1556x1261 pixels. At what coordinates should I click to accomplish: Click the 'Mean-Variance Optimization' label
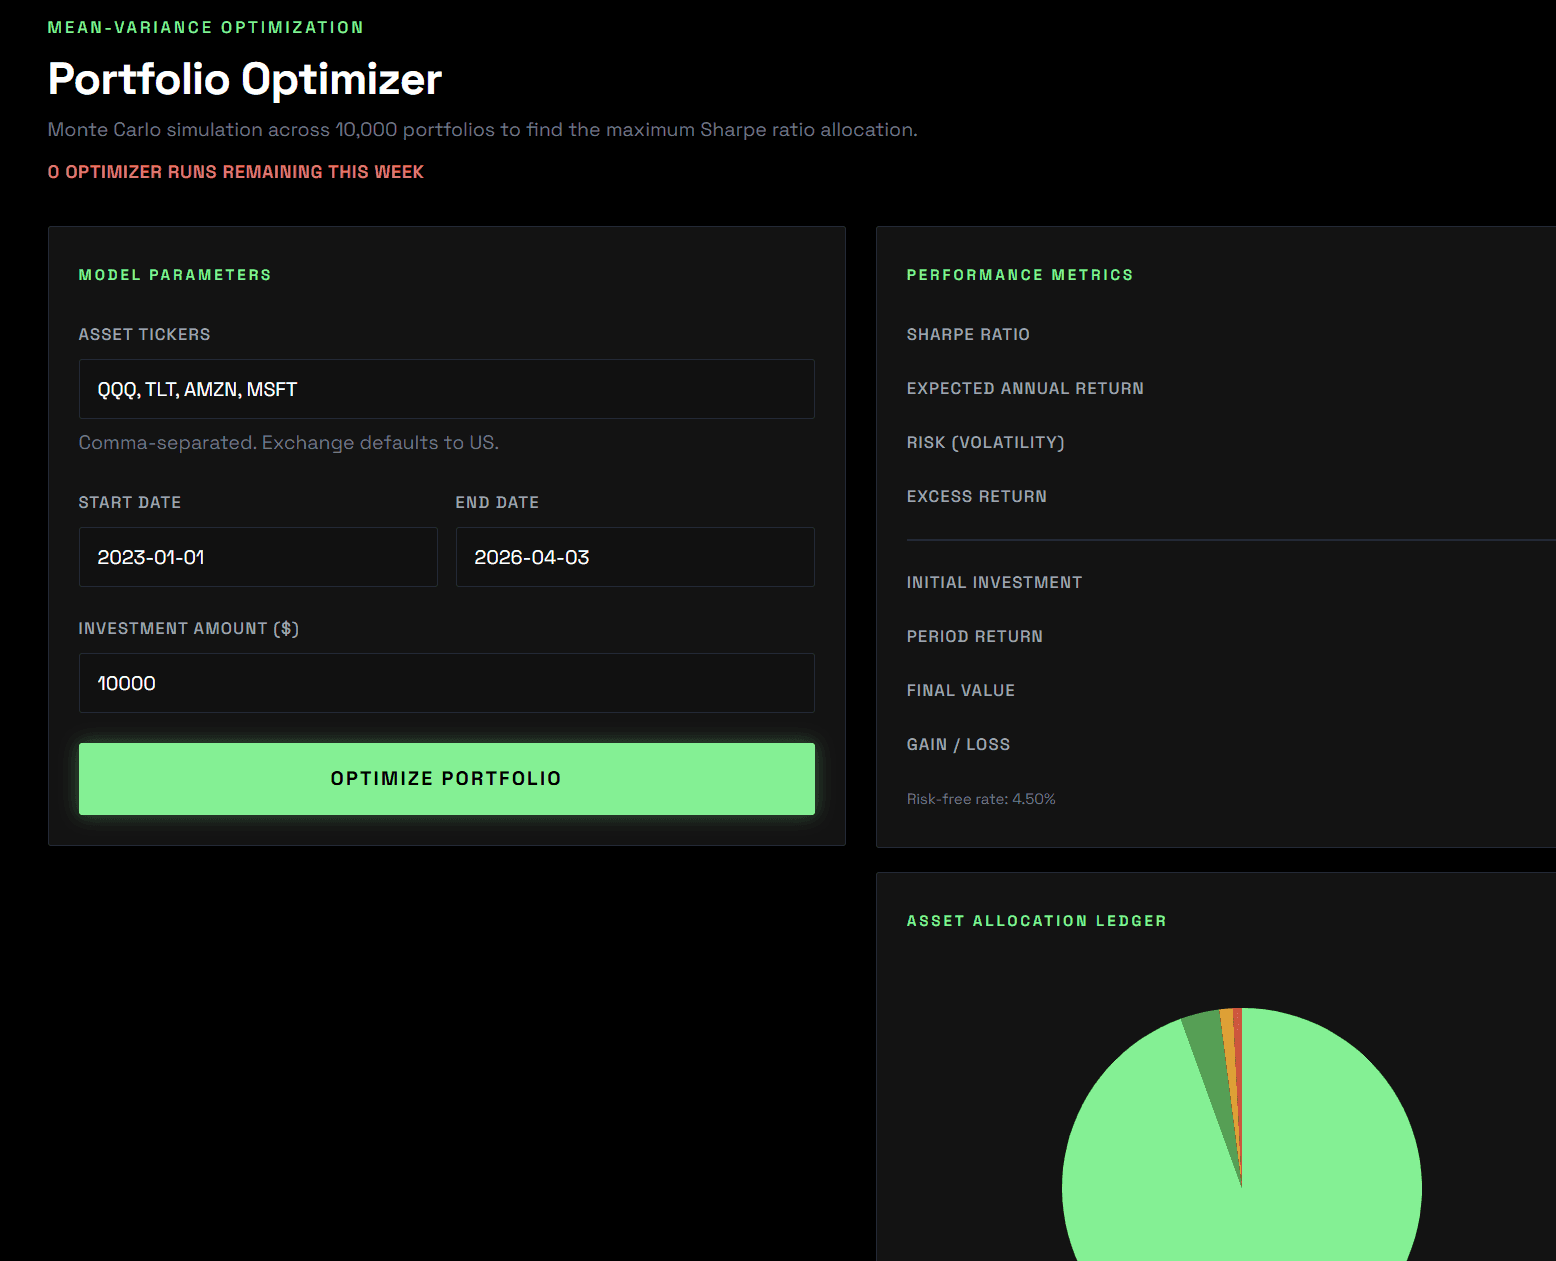click(206, 27)
